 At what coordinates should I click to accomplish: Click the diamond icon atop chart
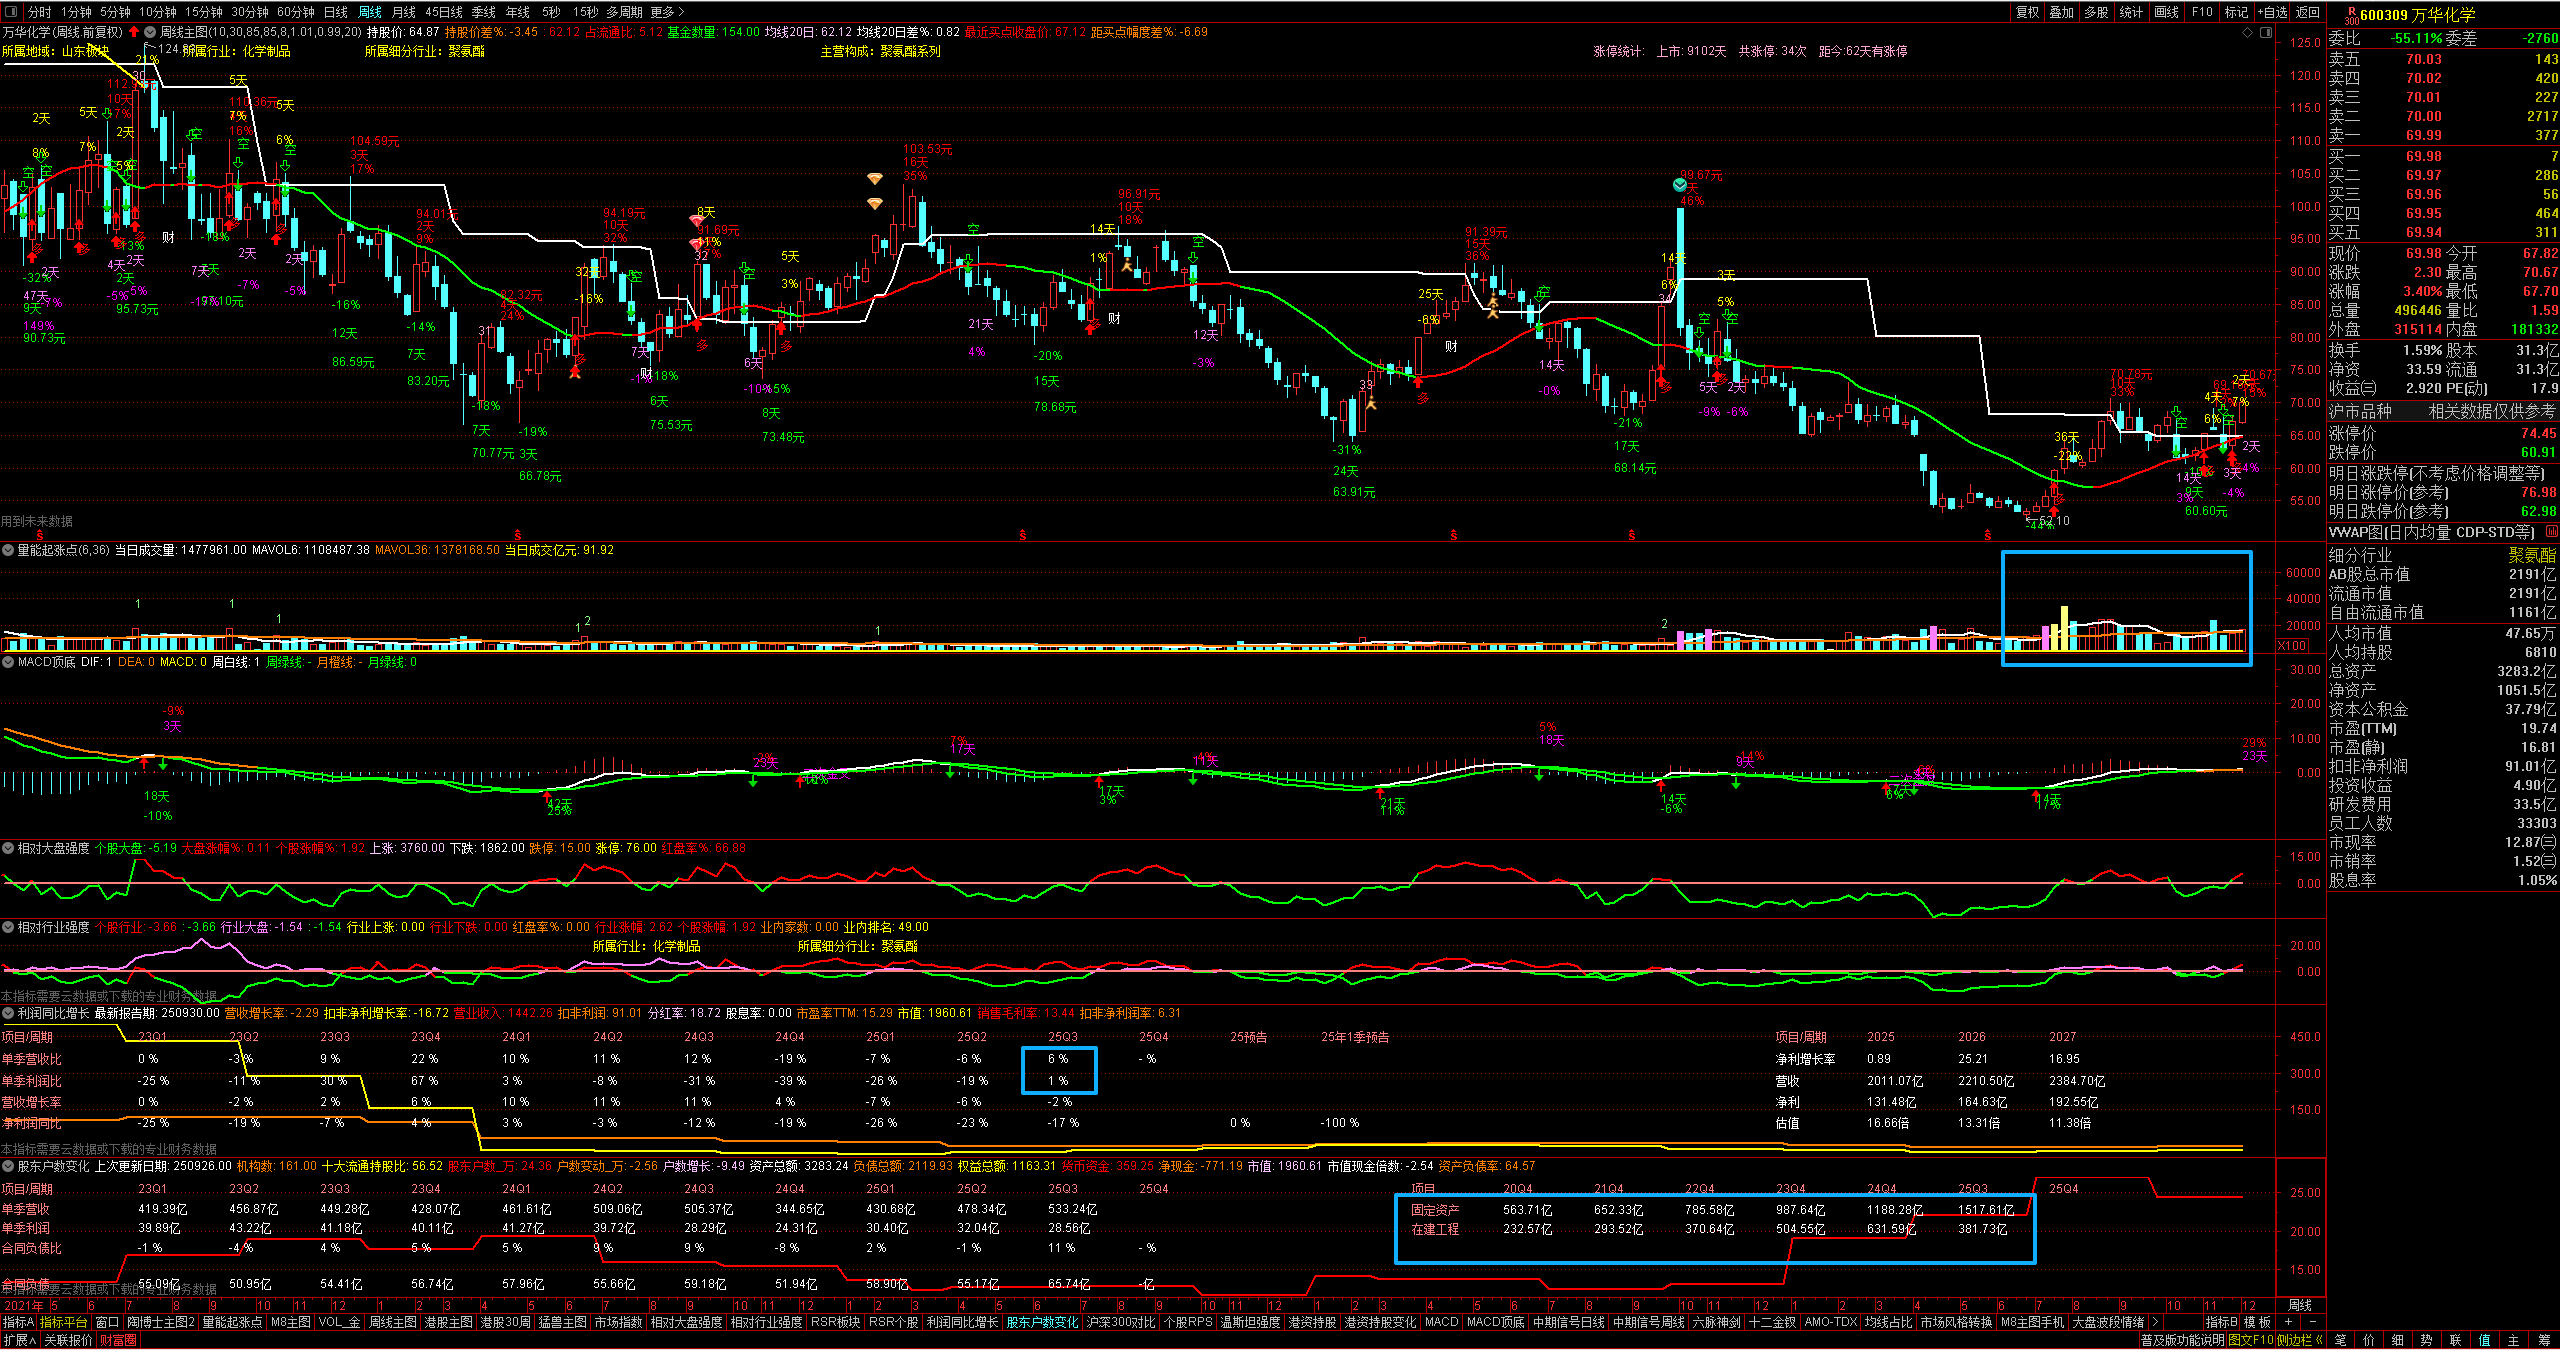[x=2248, y=32]
